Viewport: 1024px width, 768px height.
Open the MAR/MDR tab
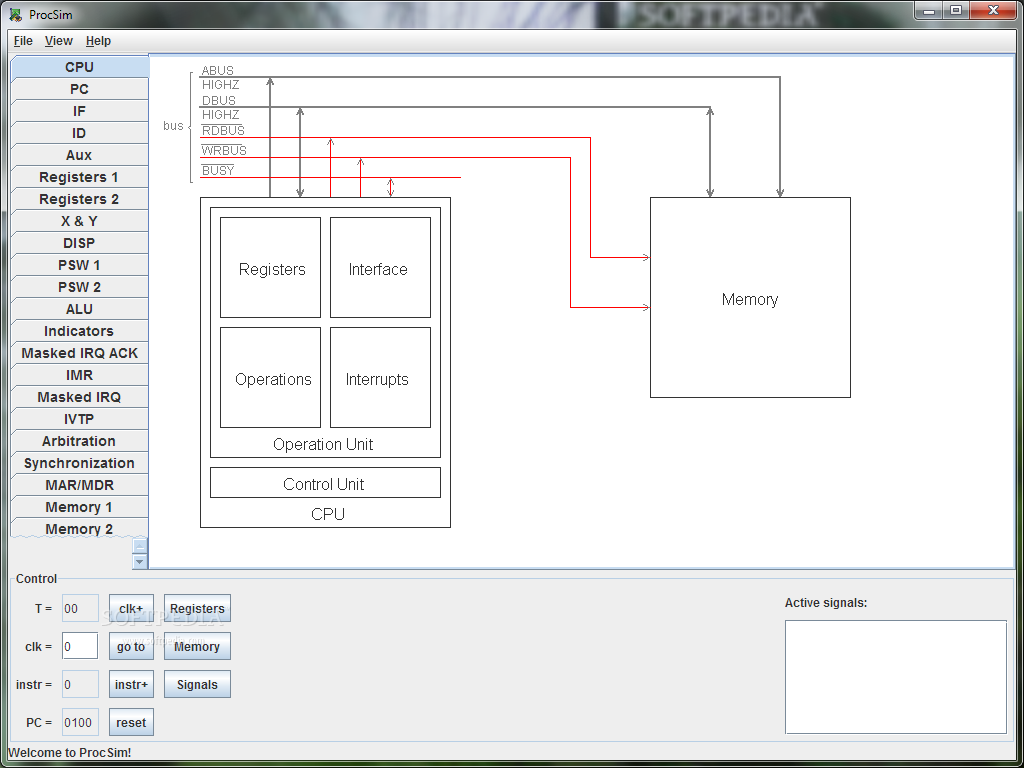[x=80, y=485]
